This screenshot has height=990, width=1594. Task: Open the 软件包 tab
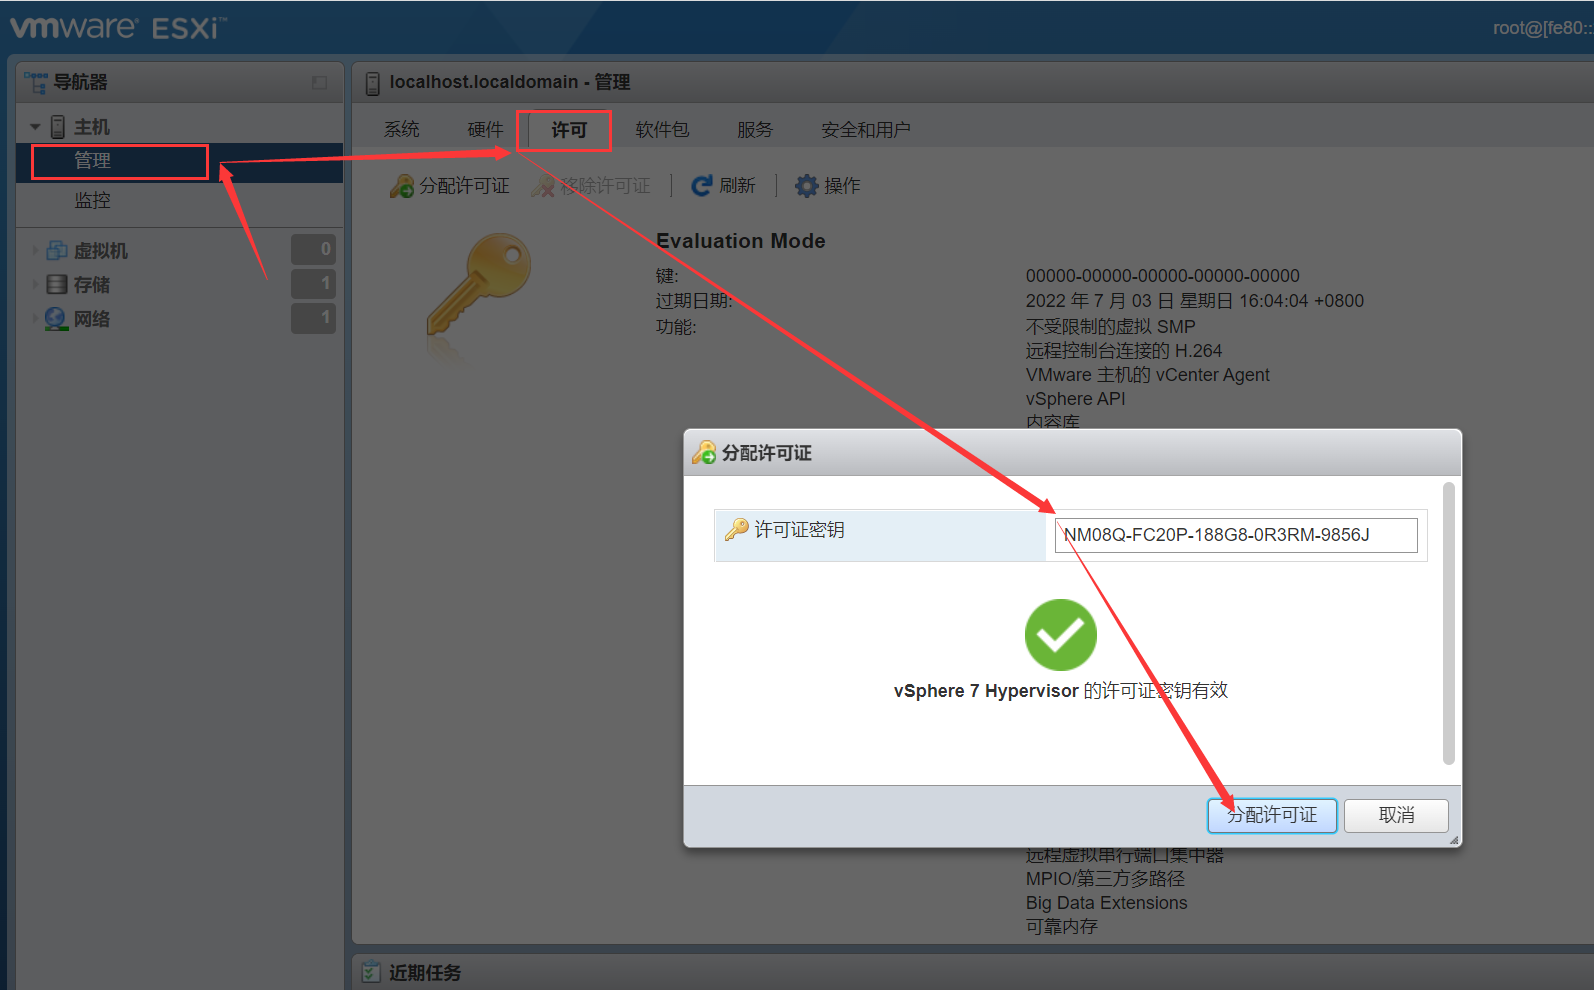pos(662,130)
